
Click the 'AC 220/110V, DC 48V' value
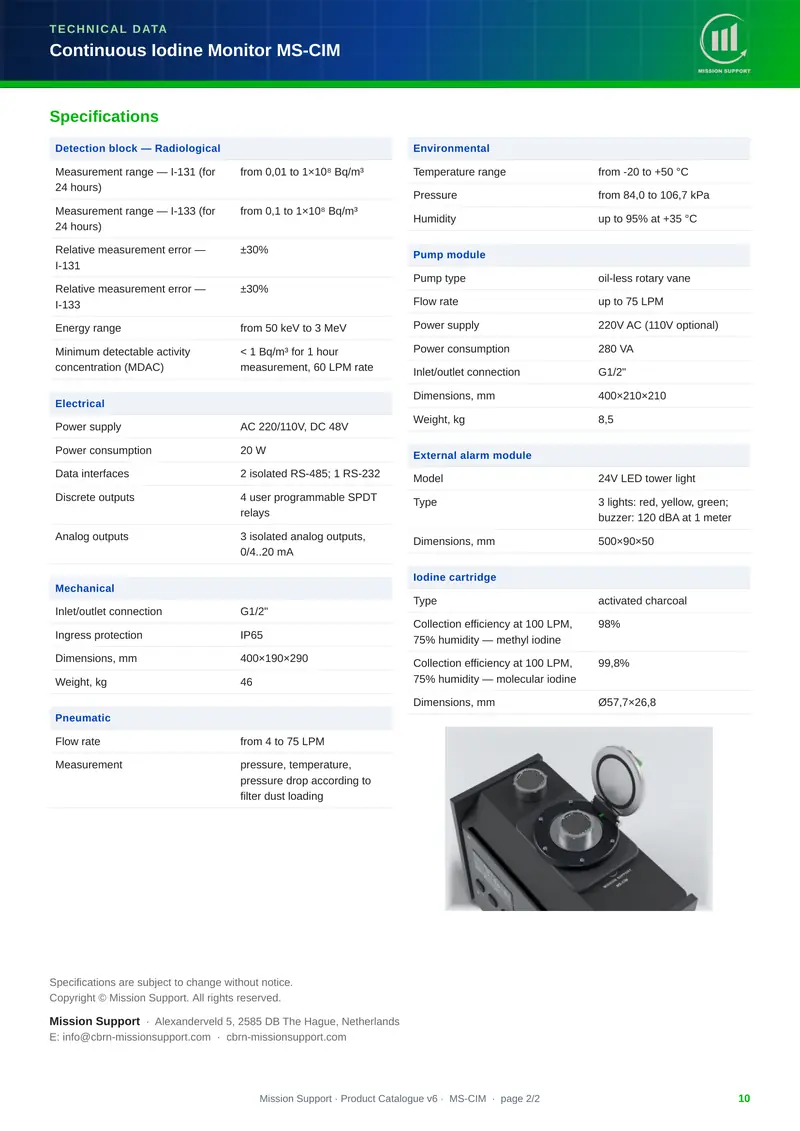[294, 426]
